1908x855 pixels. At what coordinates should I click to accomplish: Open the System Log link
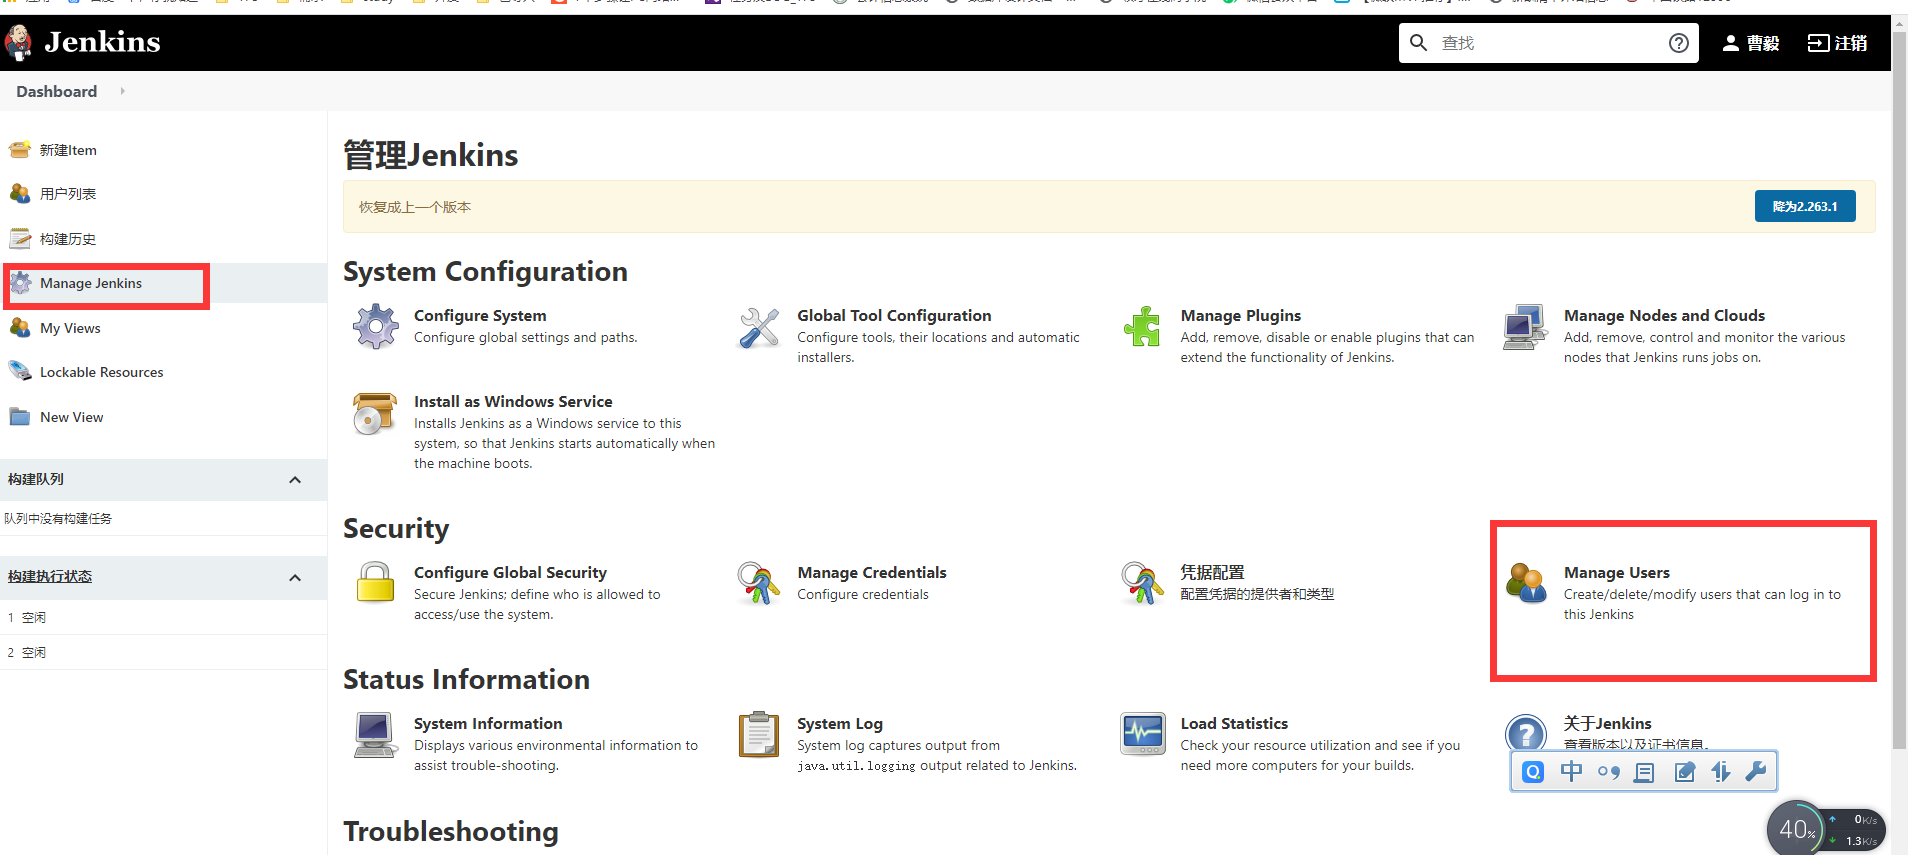click(840, 723)
